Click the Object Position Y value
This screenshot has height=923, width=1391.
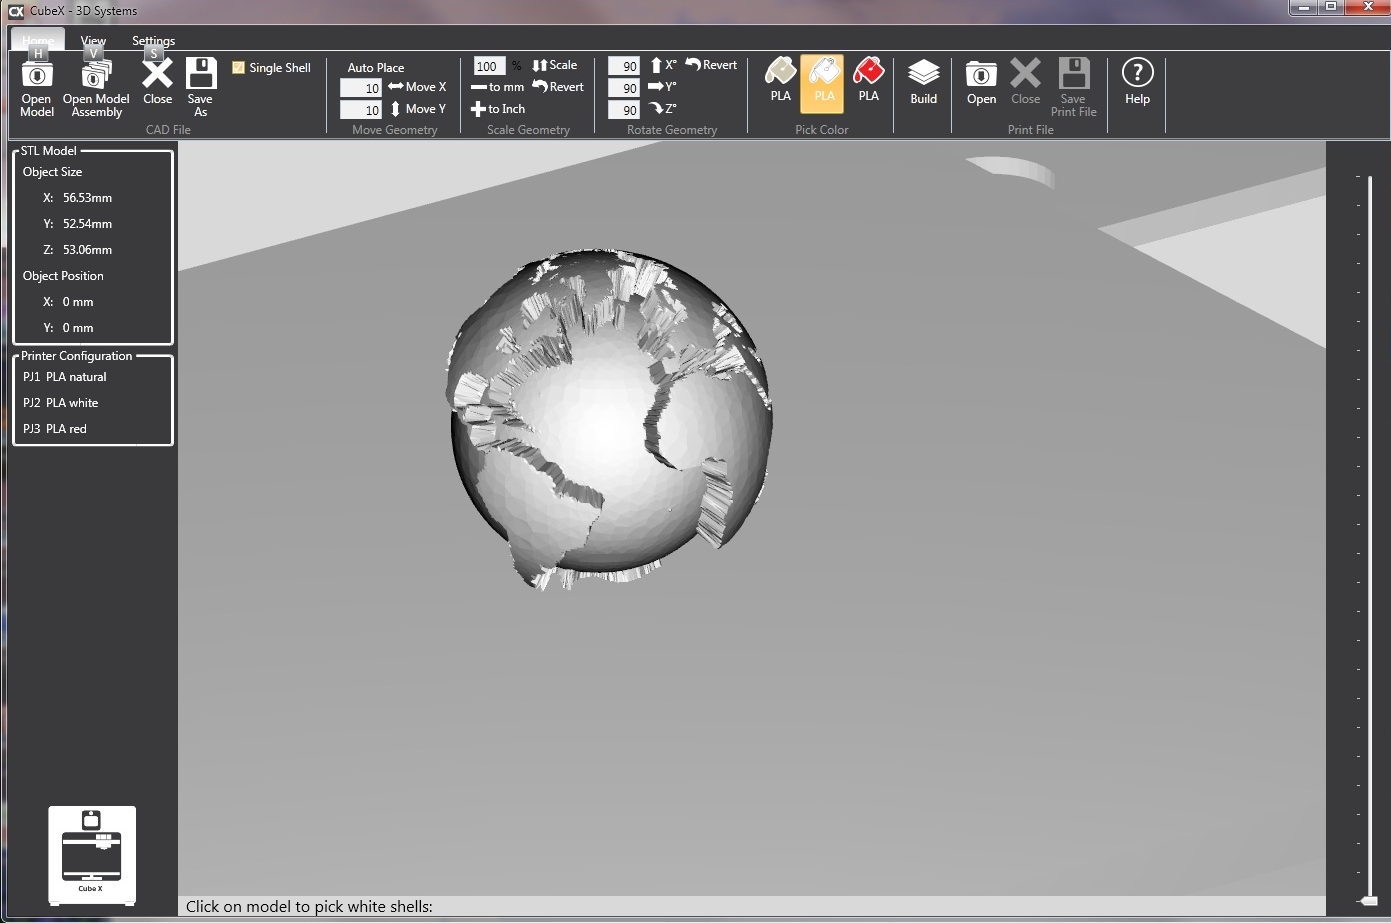point(78,328)
